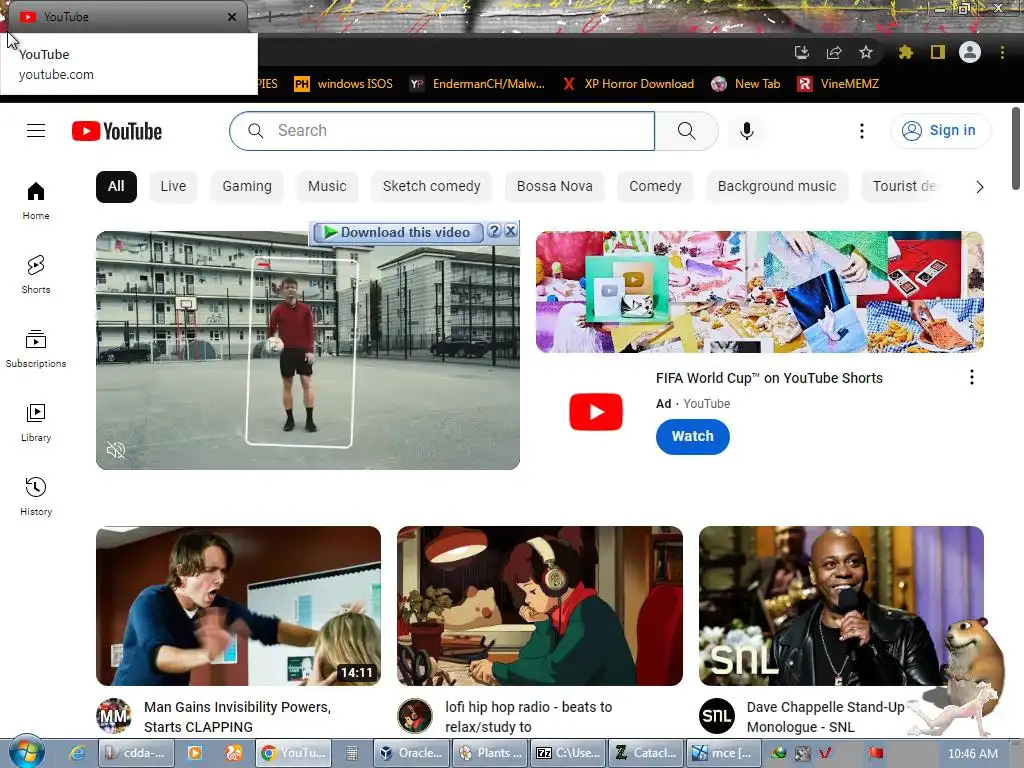The width and height of the screenshot is (1024, 768).
Task: Select the Comedy filter chip
Action: (655, 187)
